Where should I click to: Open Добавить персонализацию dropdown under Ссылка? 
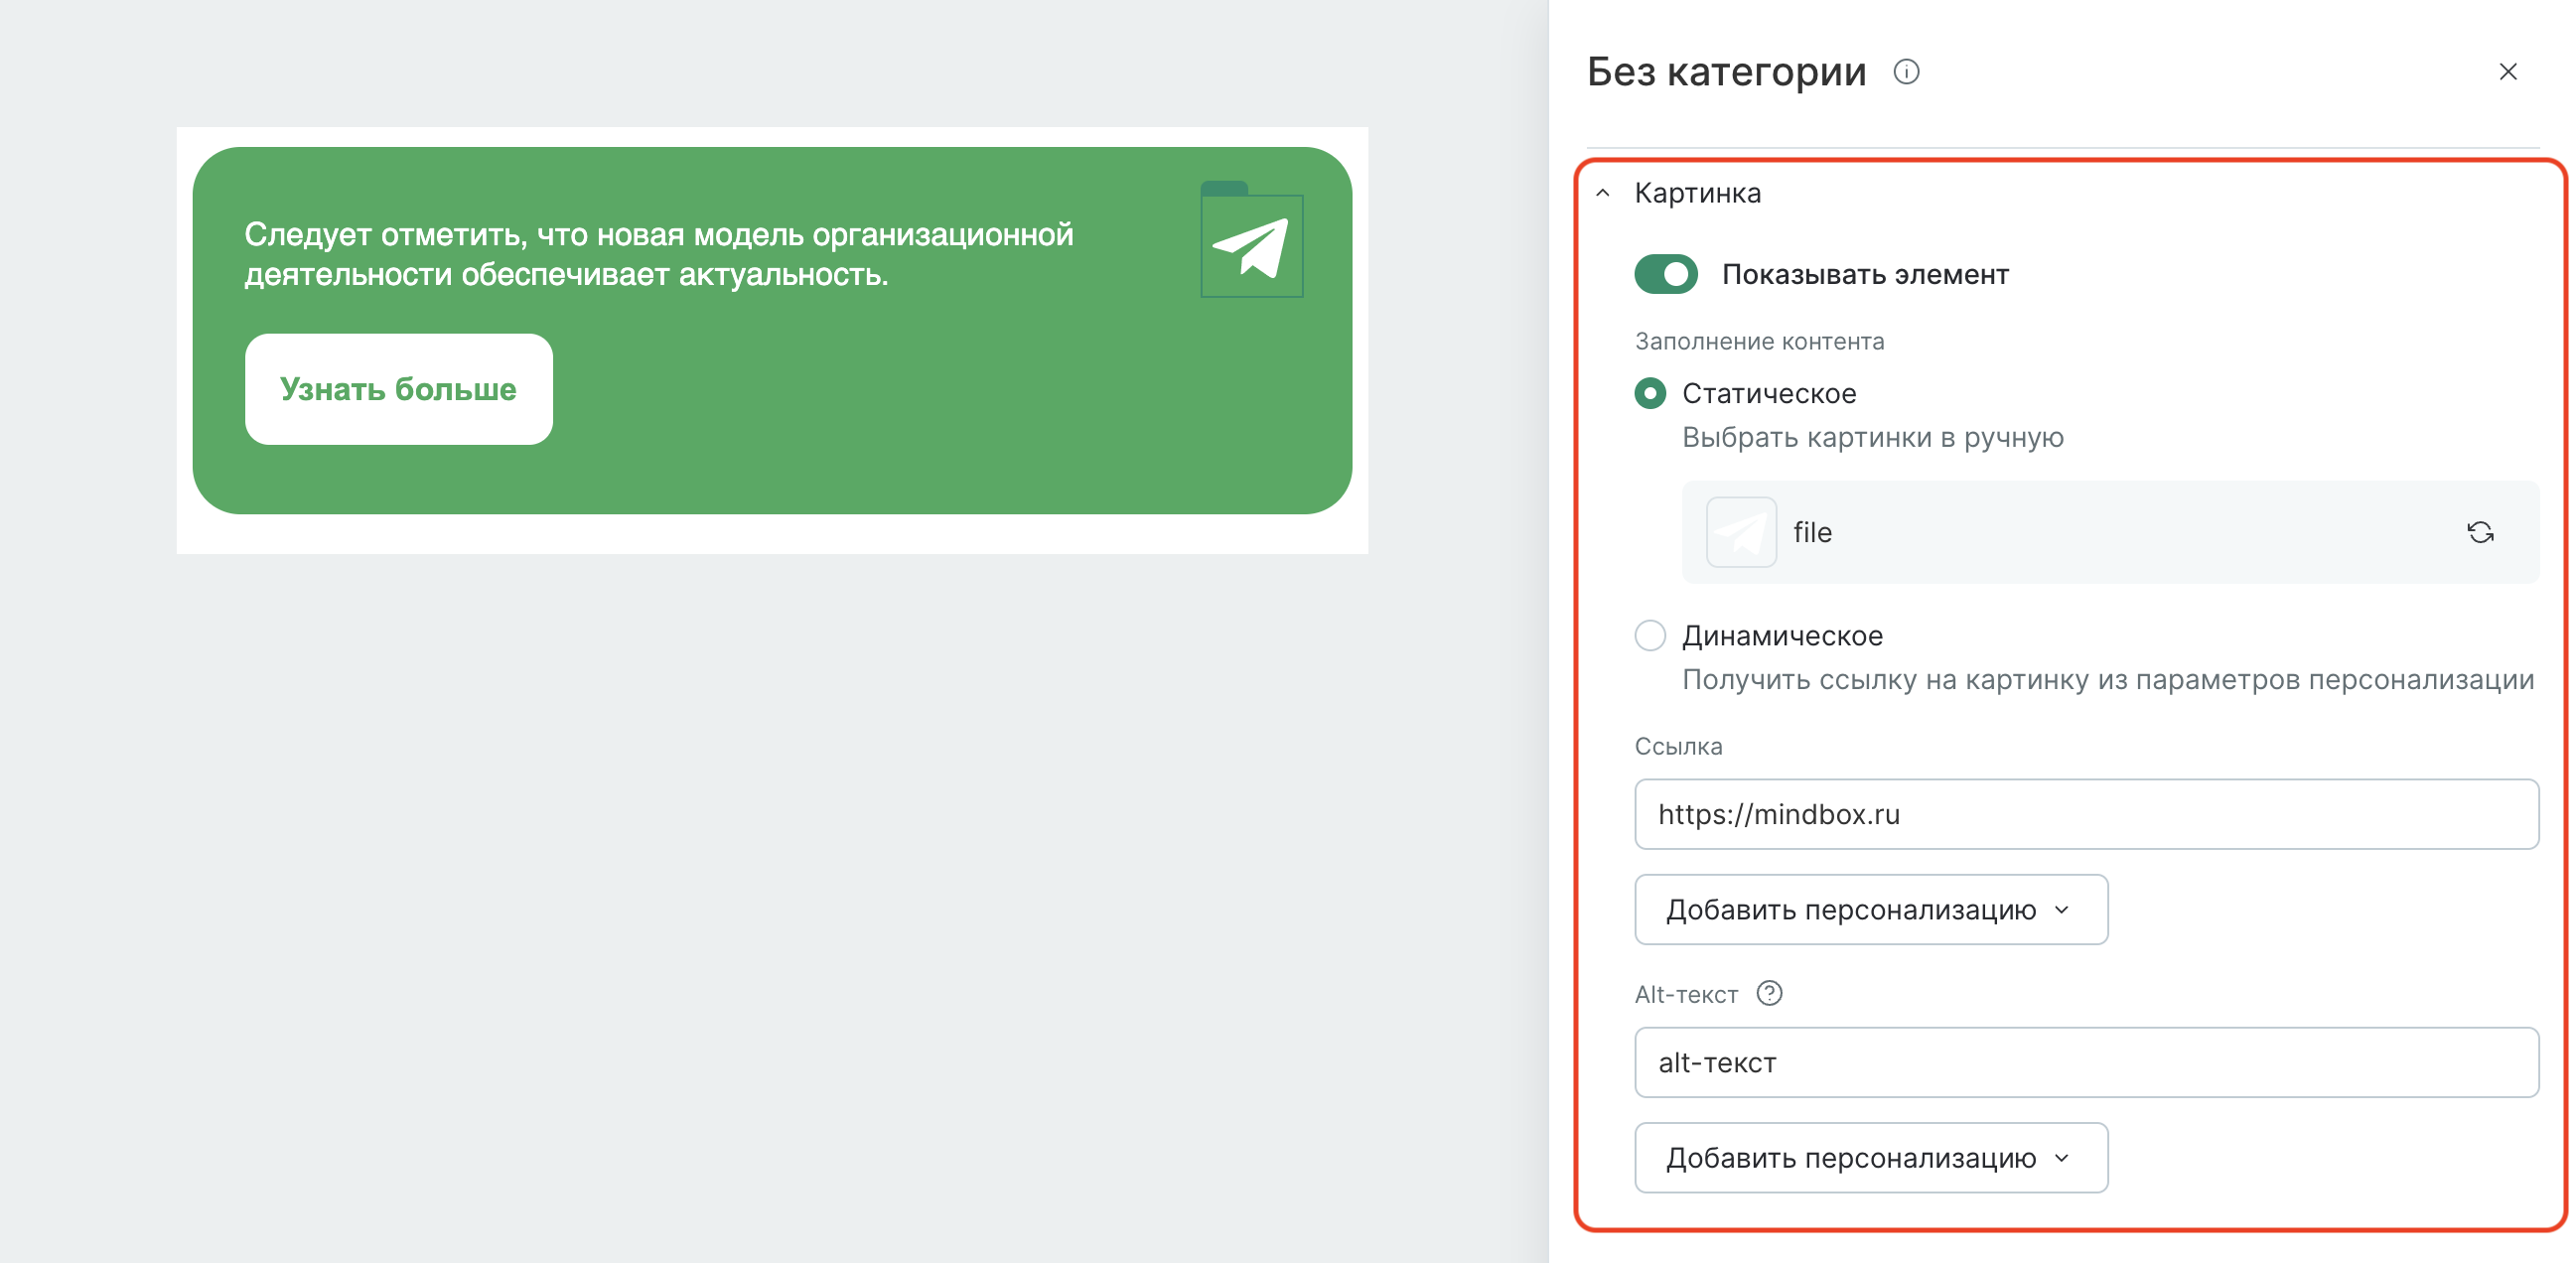(1871, 910)
